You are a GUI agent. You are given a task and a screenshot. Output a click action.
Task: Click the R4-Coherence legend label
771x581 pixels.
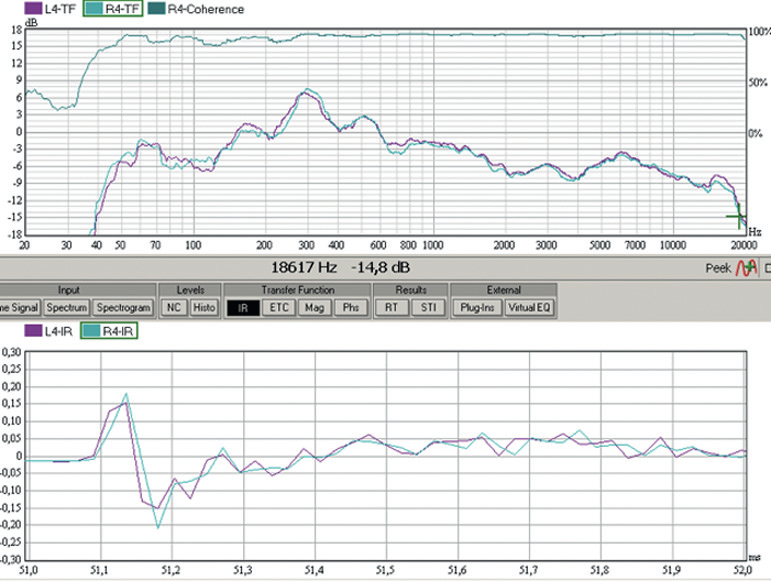pos(206,9)
